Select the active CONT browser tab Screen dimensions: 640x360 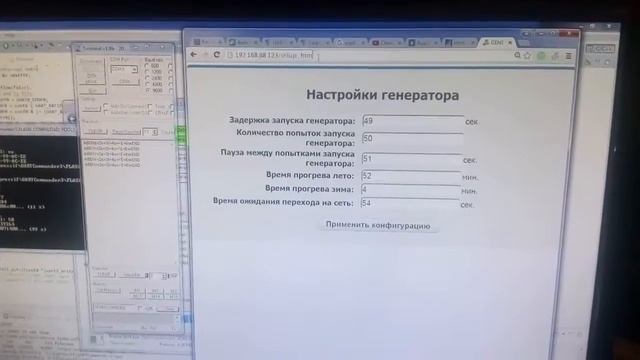[x=497, y=42]
